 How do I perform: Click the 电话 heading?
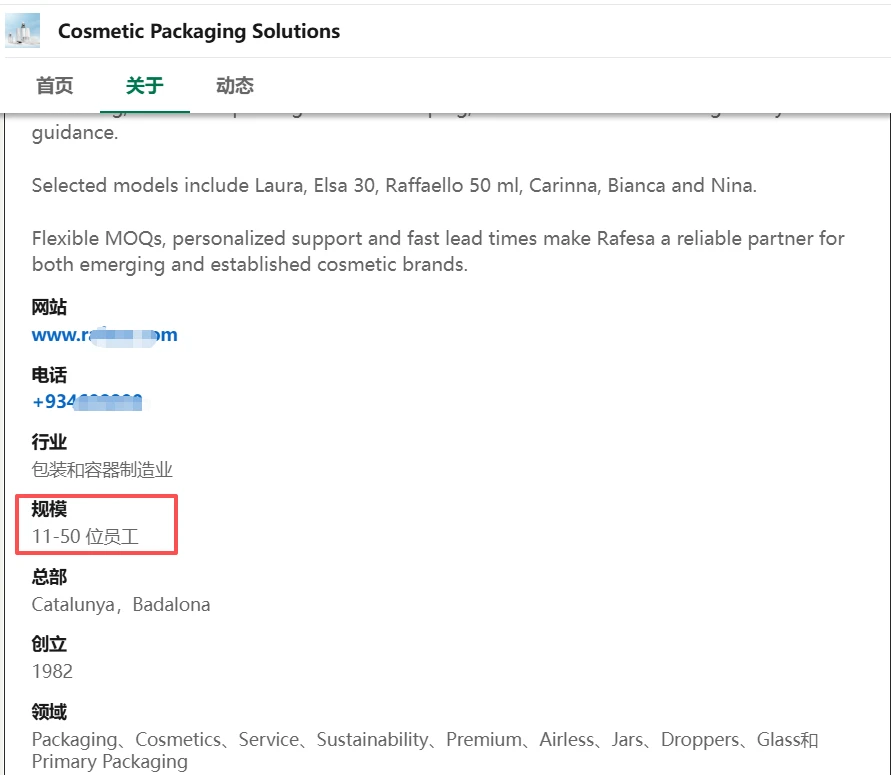coord(49,375)
